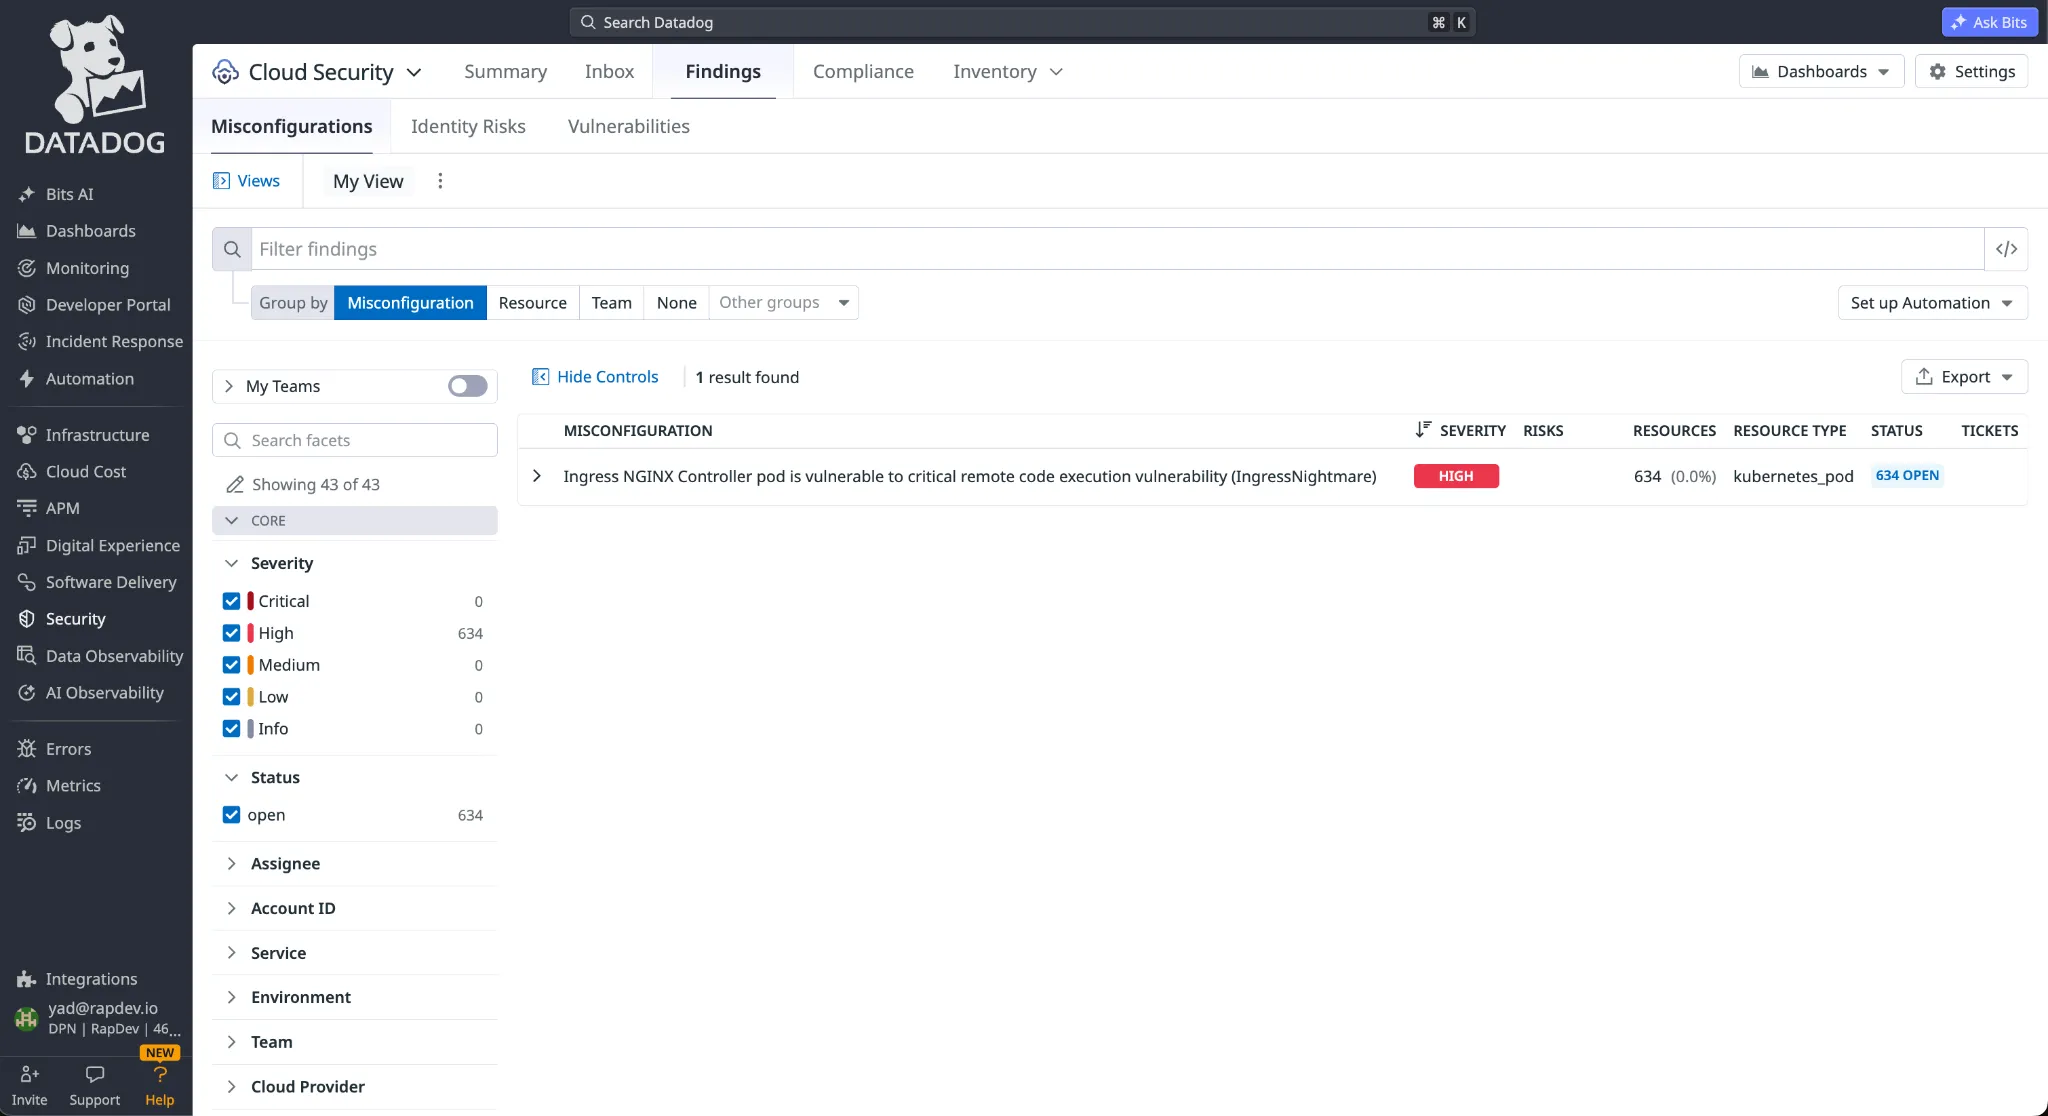This screenshot has width=2048, height=1116.
Task: Uncheck the Medium severity checkbox
Action: [231, 665]
